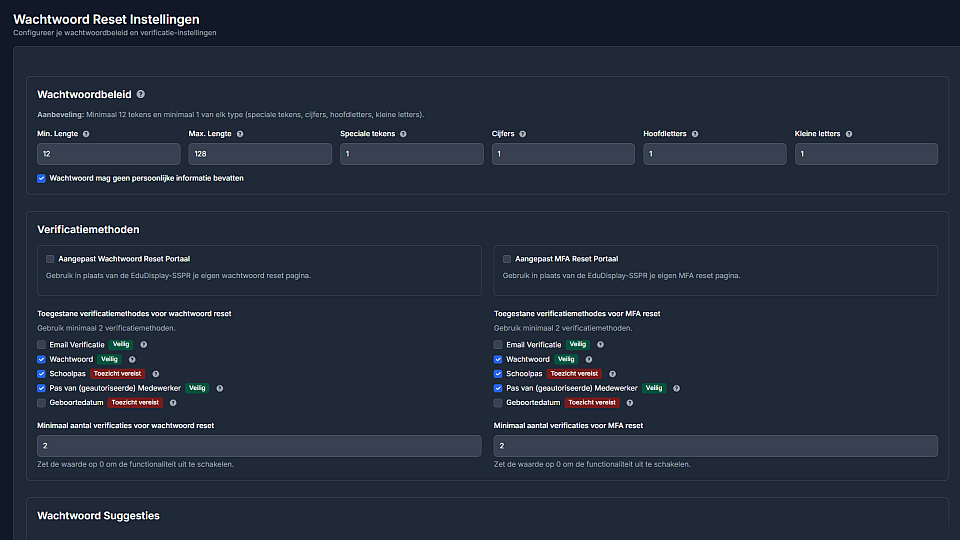
Task: Click help icon beside Speciale tekens label
Action: 403,134
